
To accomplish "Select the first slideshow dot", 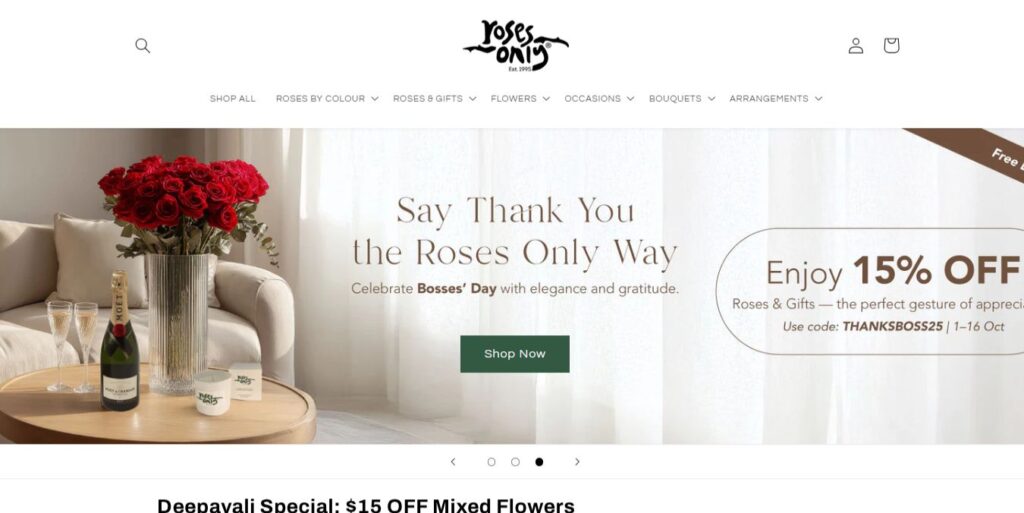I will 491,461.
